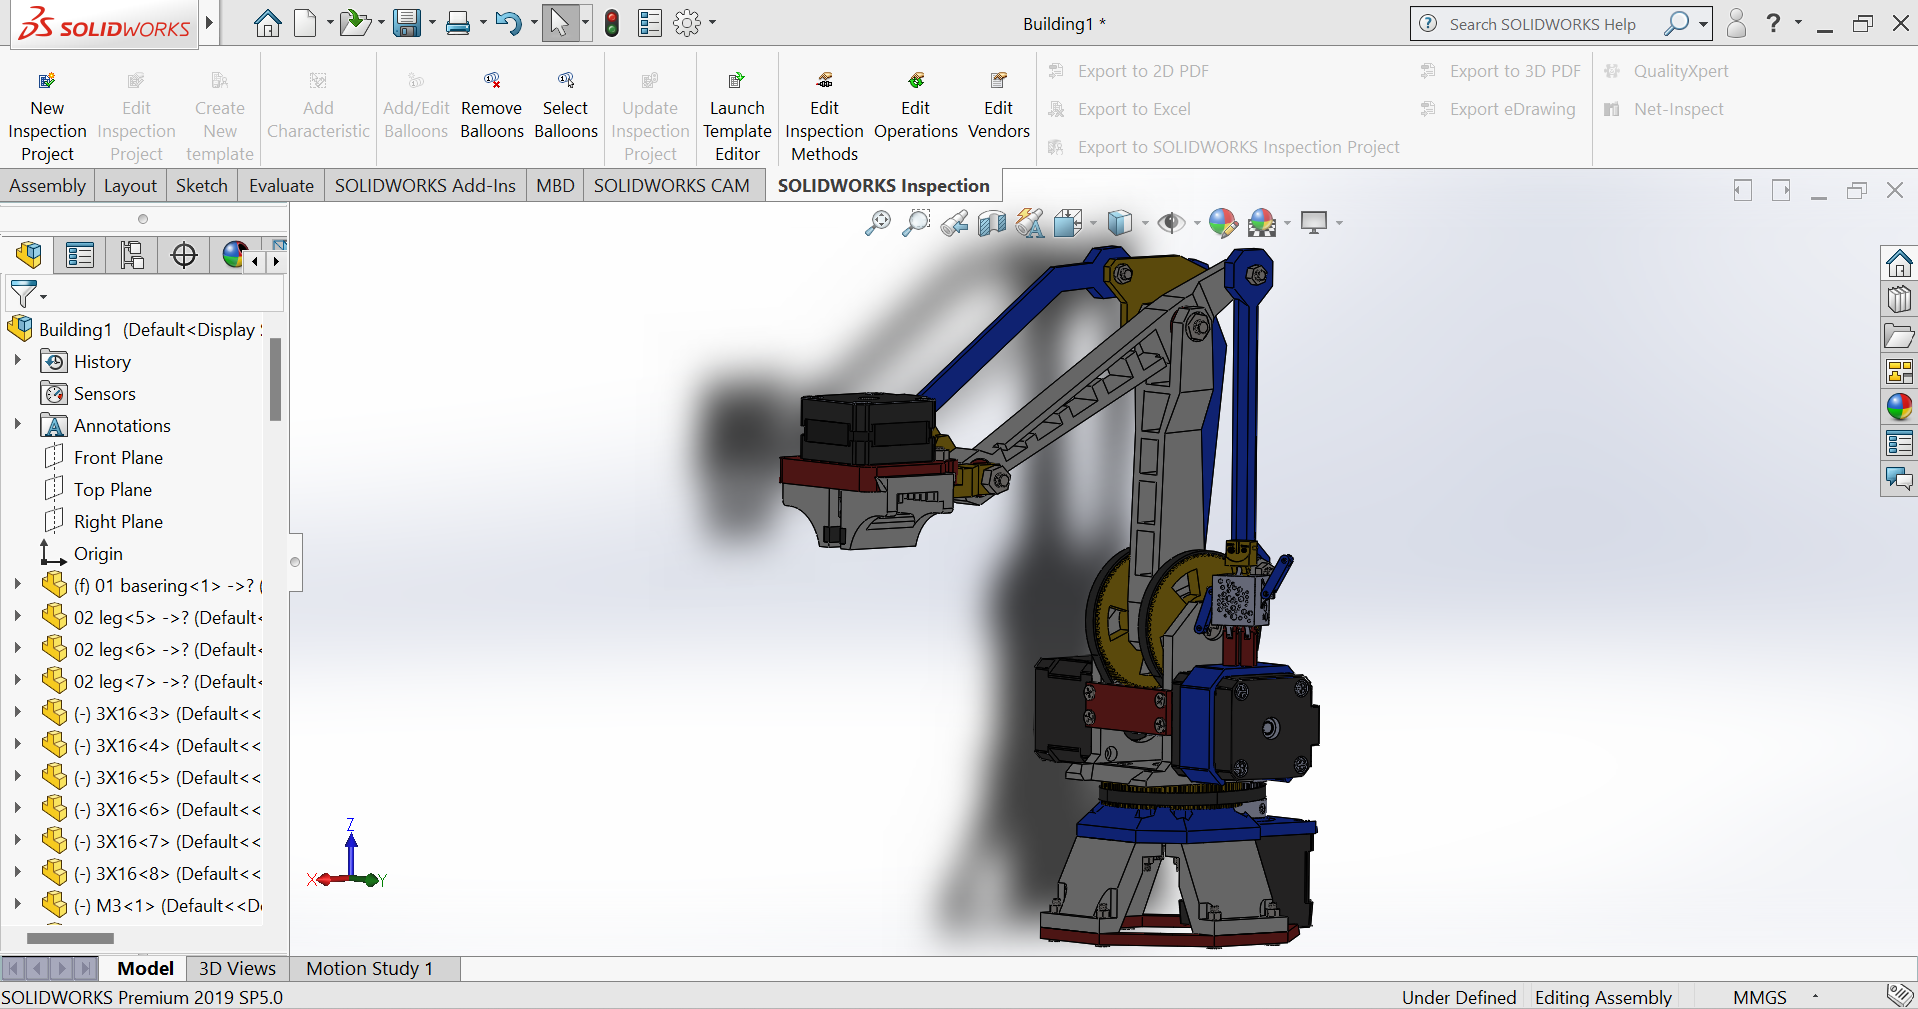Expand the 01 basering<1> component
This screenshot has width=1918, height=1009.
(17, 585)
